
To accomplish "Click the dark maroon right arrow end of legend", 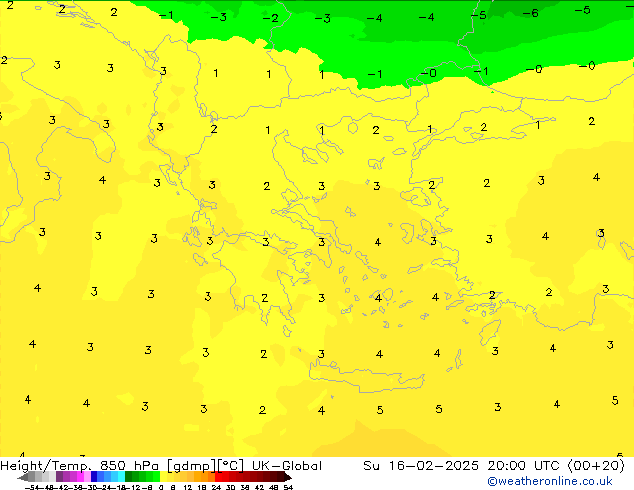I will pyautogui.click(x=288, y=477).
